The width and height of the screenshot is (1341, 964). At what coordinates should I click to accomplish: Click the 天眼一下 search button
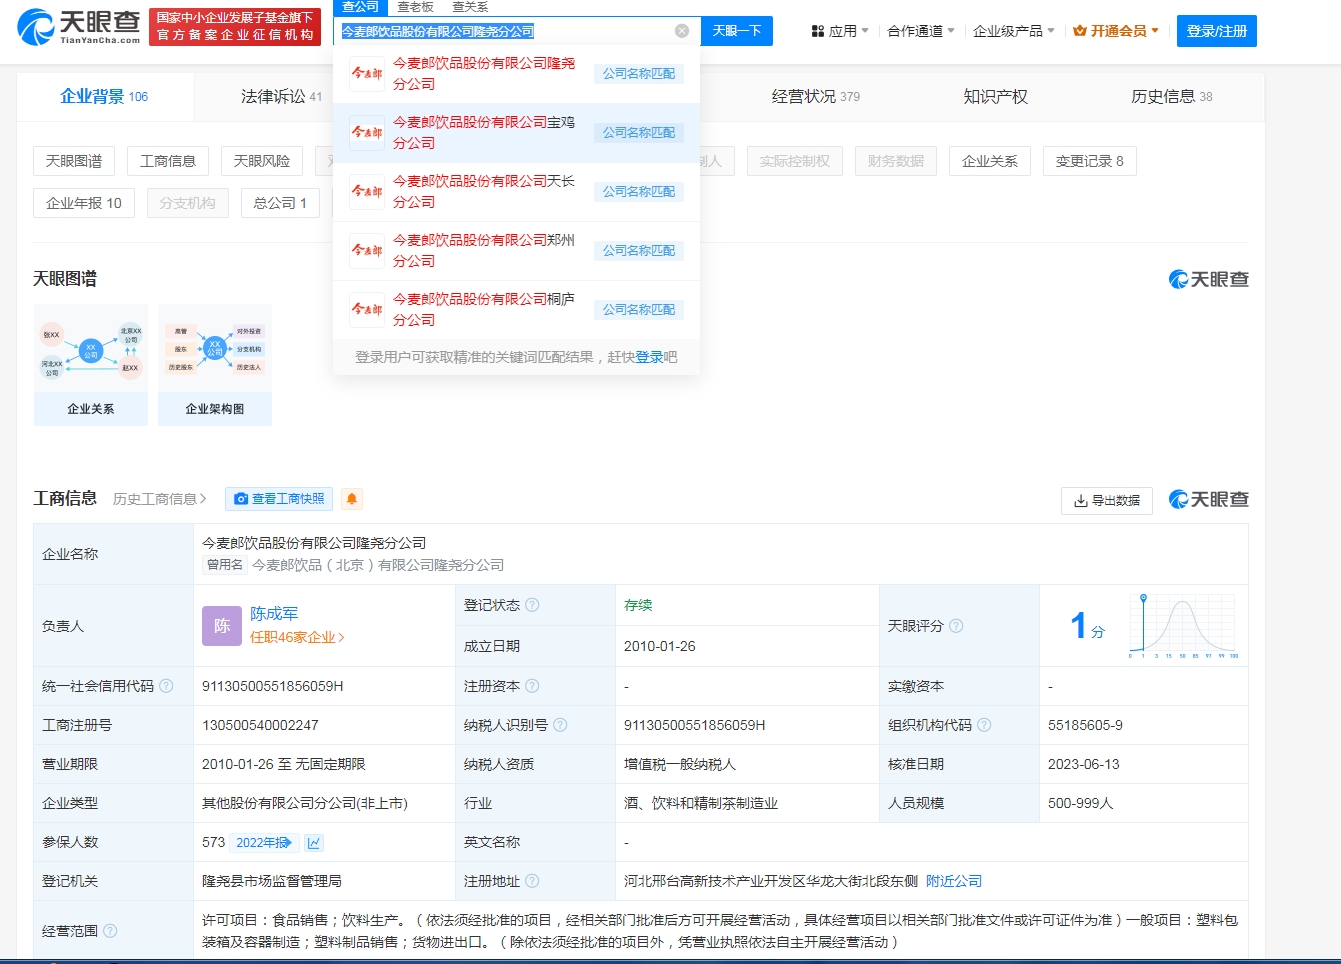click(x=737, y=31)
